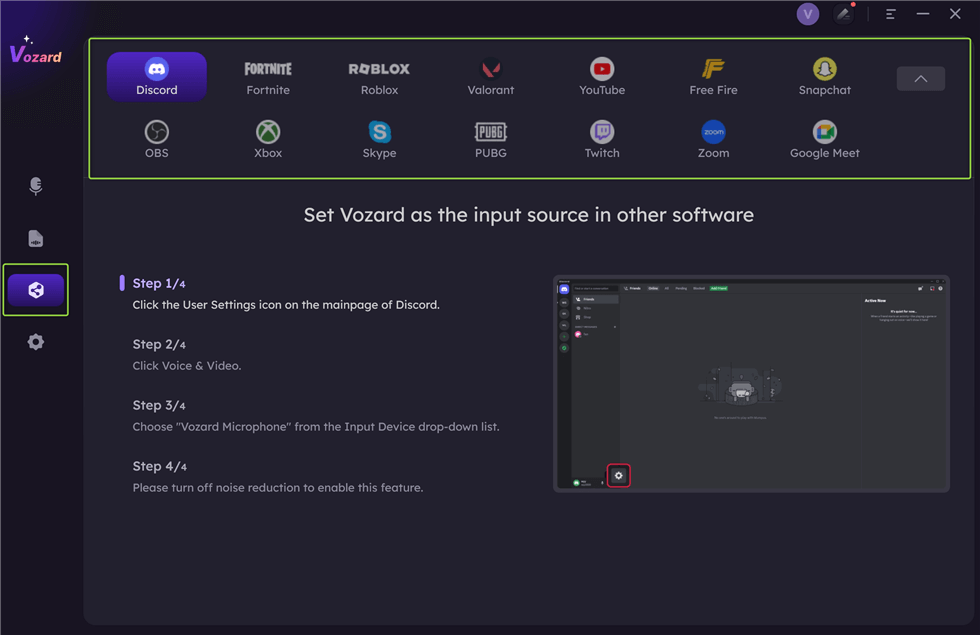
Task: Select the OBS app icon
Action: click(x=157, y=140)
